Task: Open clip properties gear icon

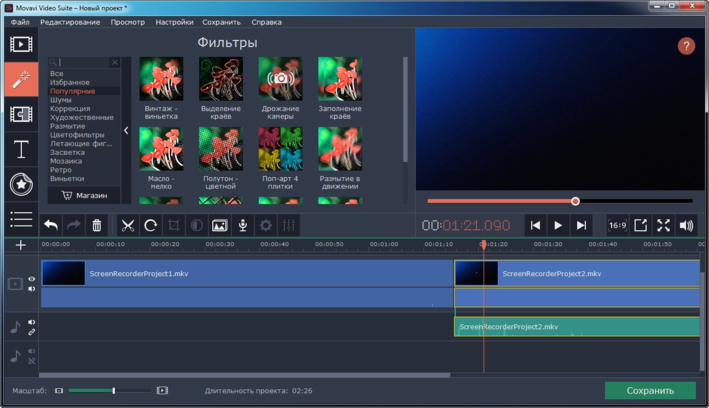Action: point(266,225)
